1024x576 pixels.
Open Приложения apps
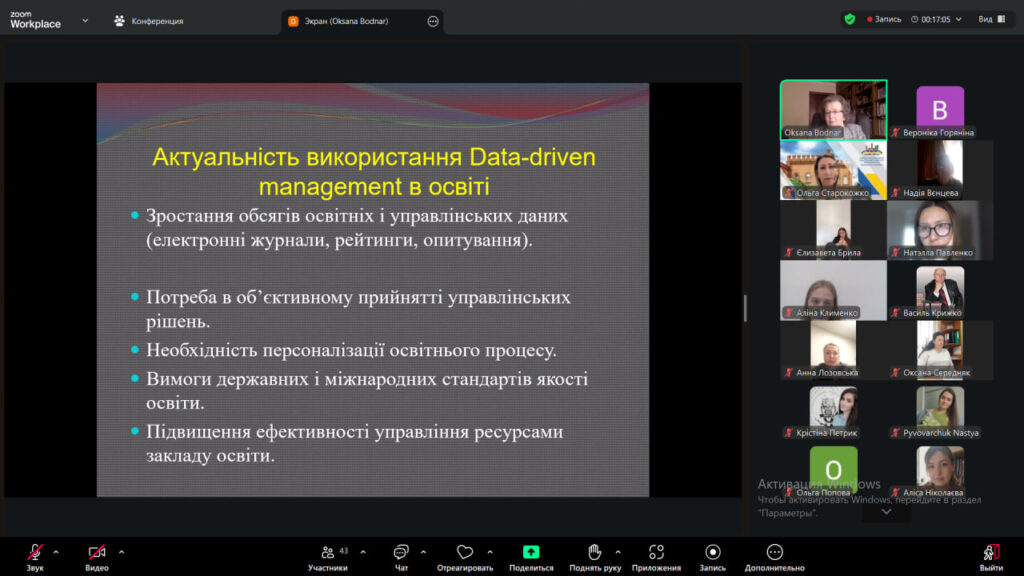pyautogui.click(x=656, y=553)
